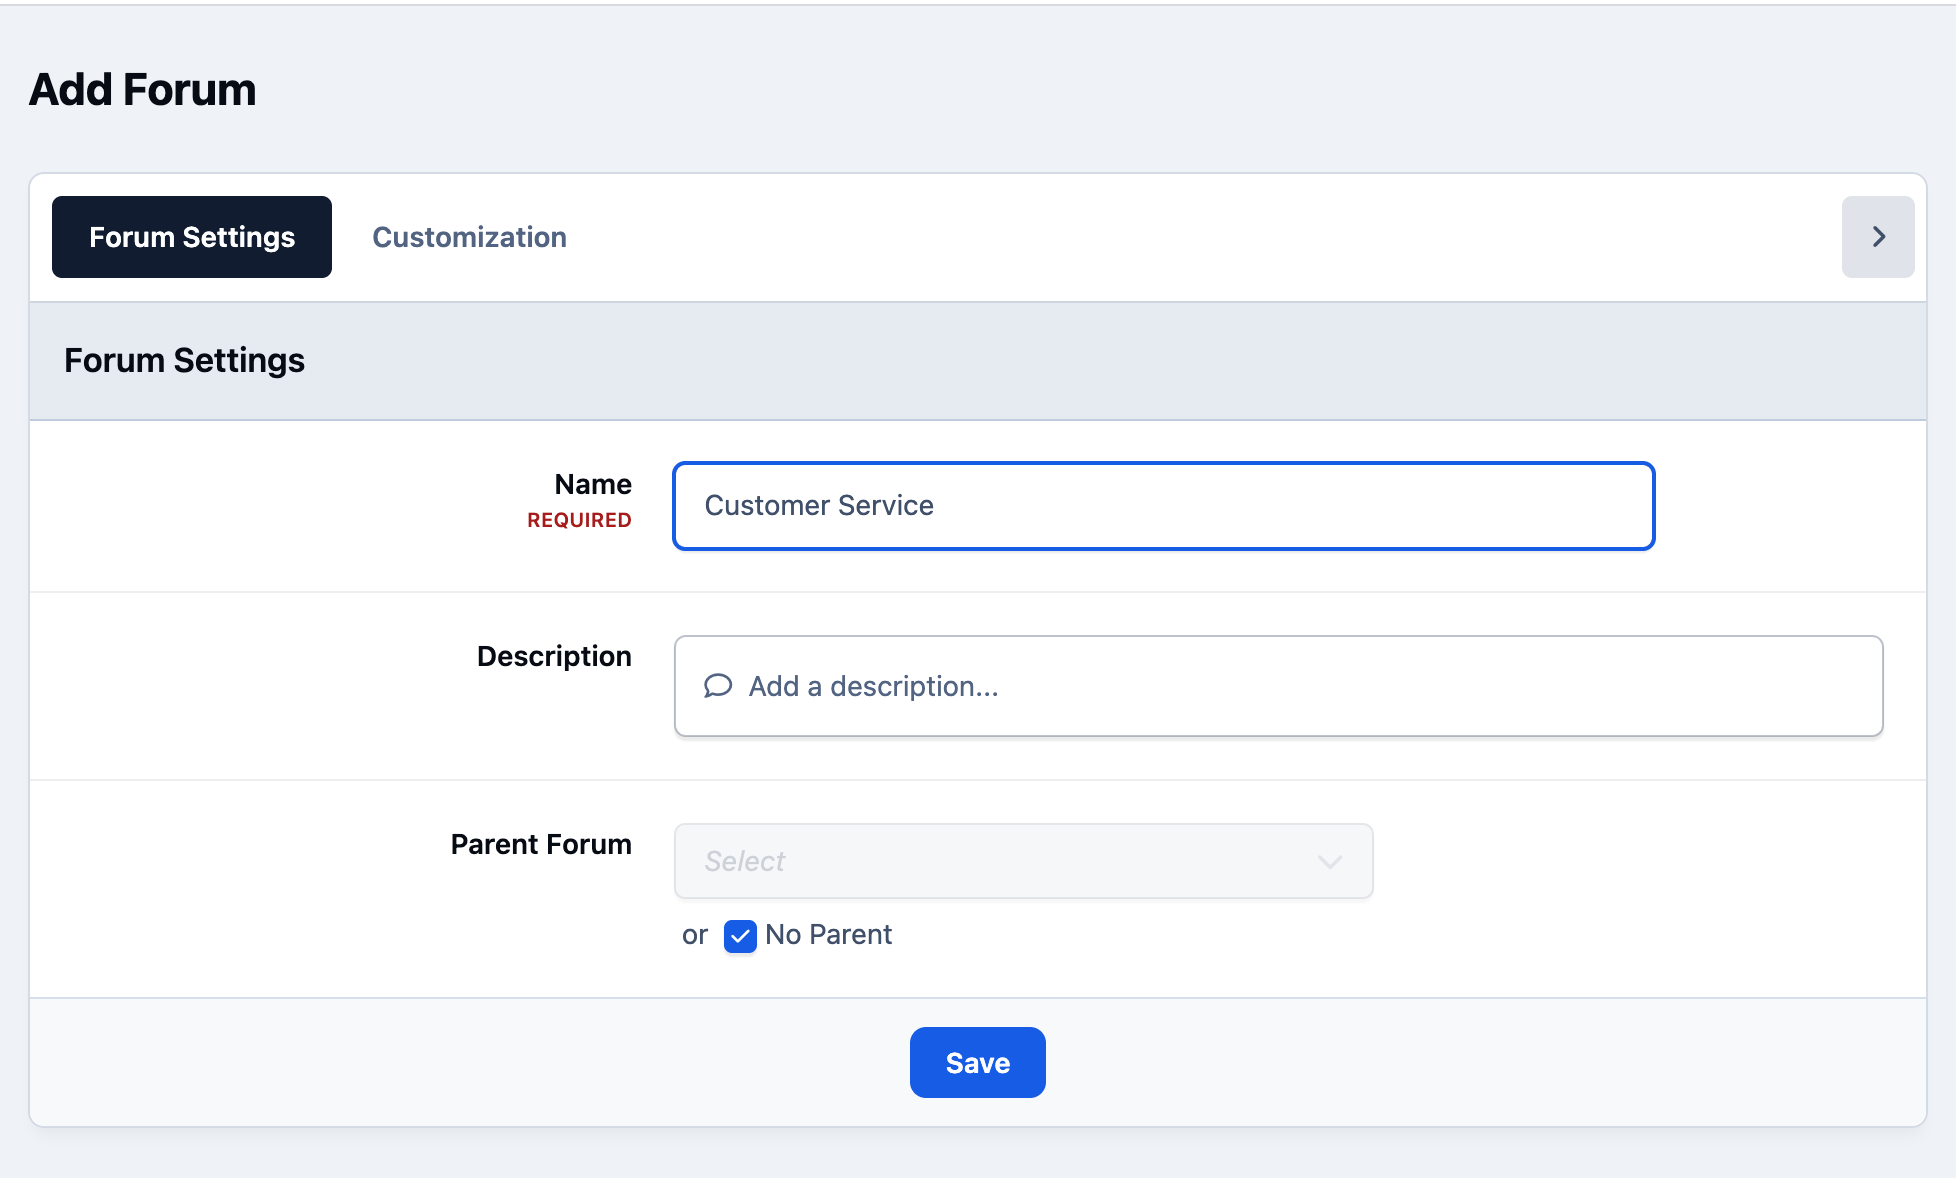The width and height of the screenshot is (1956, 1178).
Task: Click the Forum Settings section header
Action: (184, 360)
